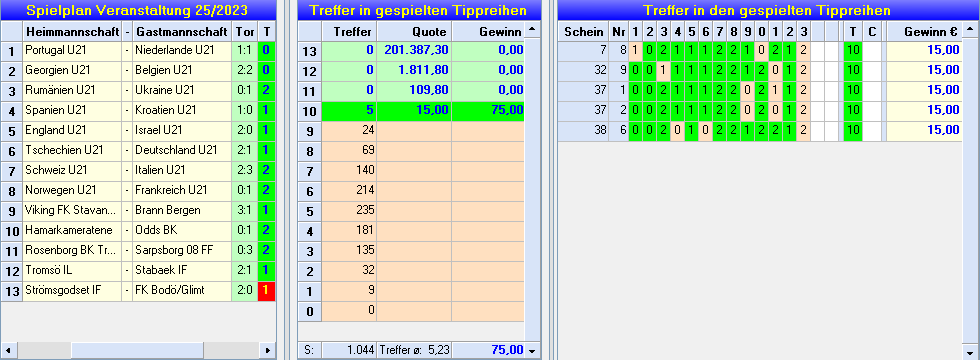Click hit count 181 in row 4
This screenshot has width=980, height=360.
coord(349,231)
